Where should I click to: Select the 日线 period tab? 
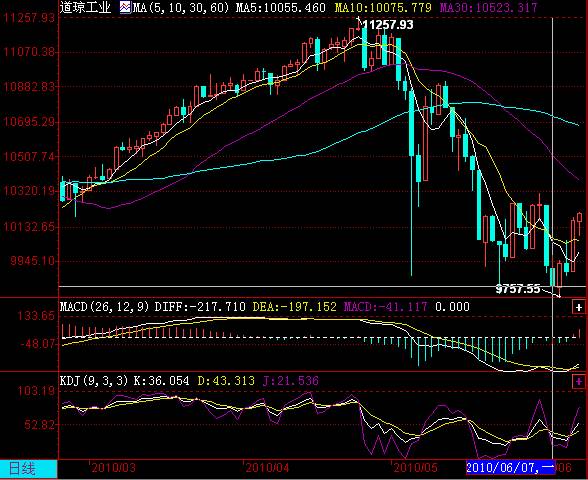point(28,468)
